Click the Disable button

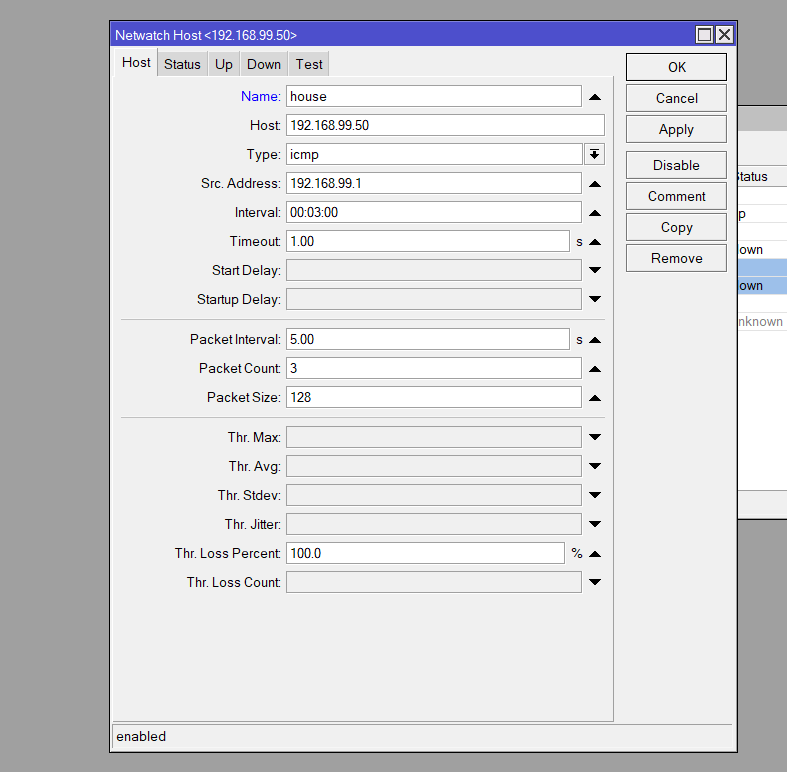(x=676, y=165)
